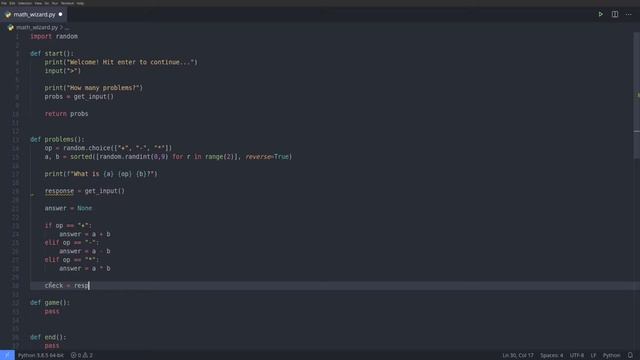Image resolution: width=640 pixels, height=360 pixels.
Task: Click line number 15 in gutter
Action: click(x=16, y=157)
